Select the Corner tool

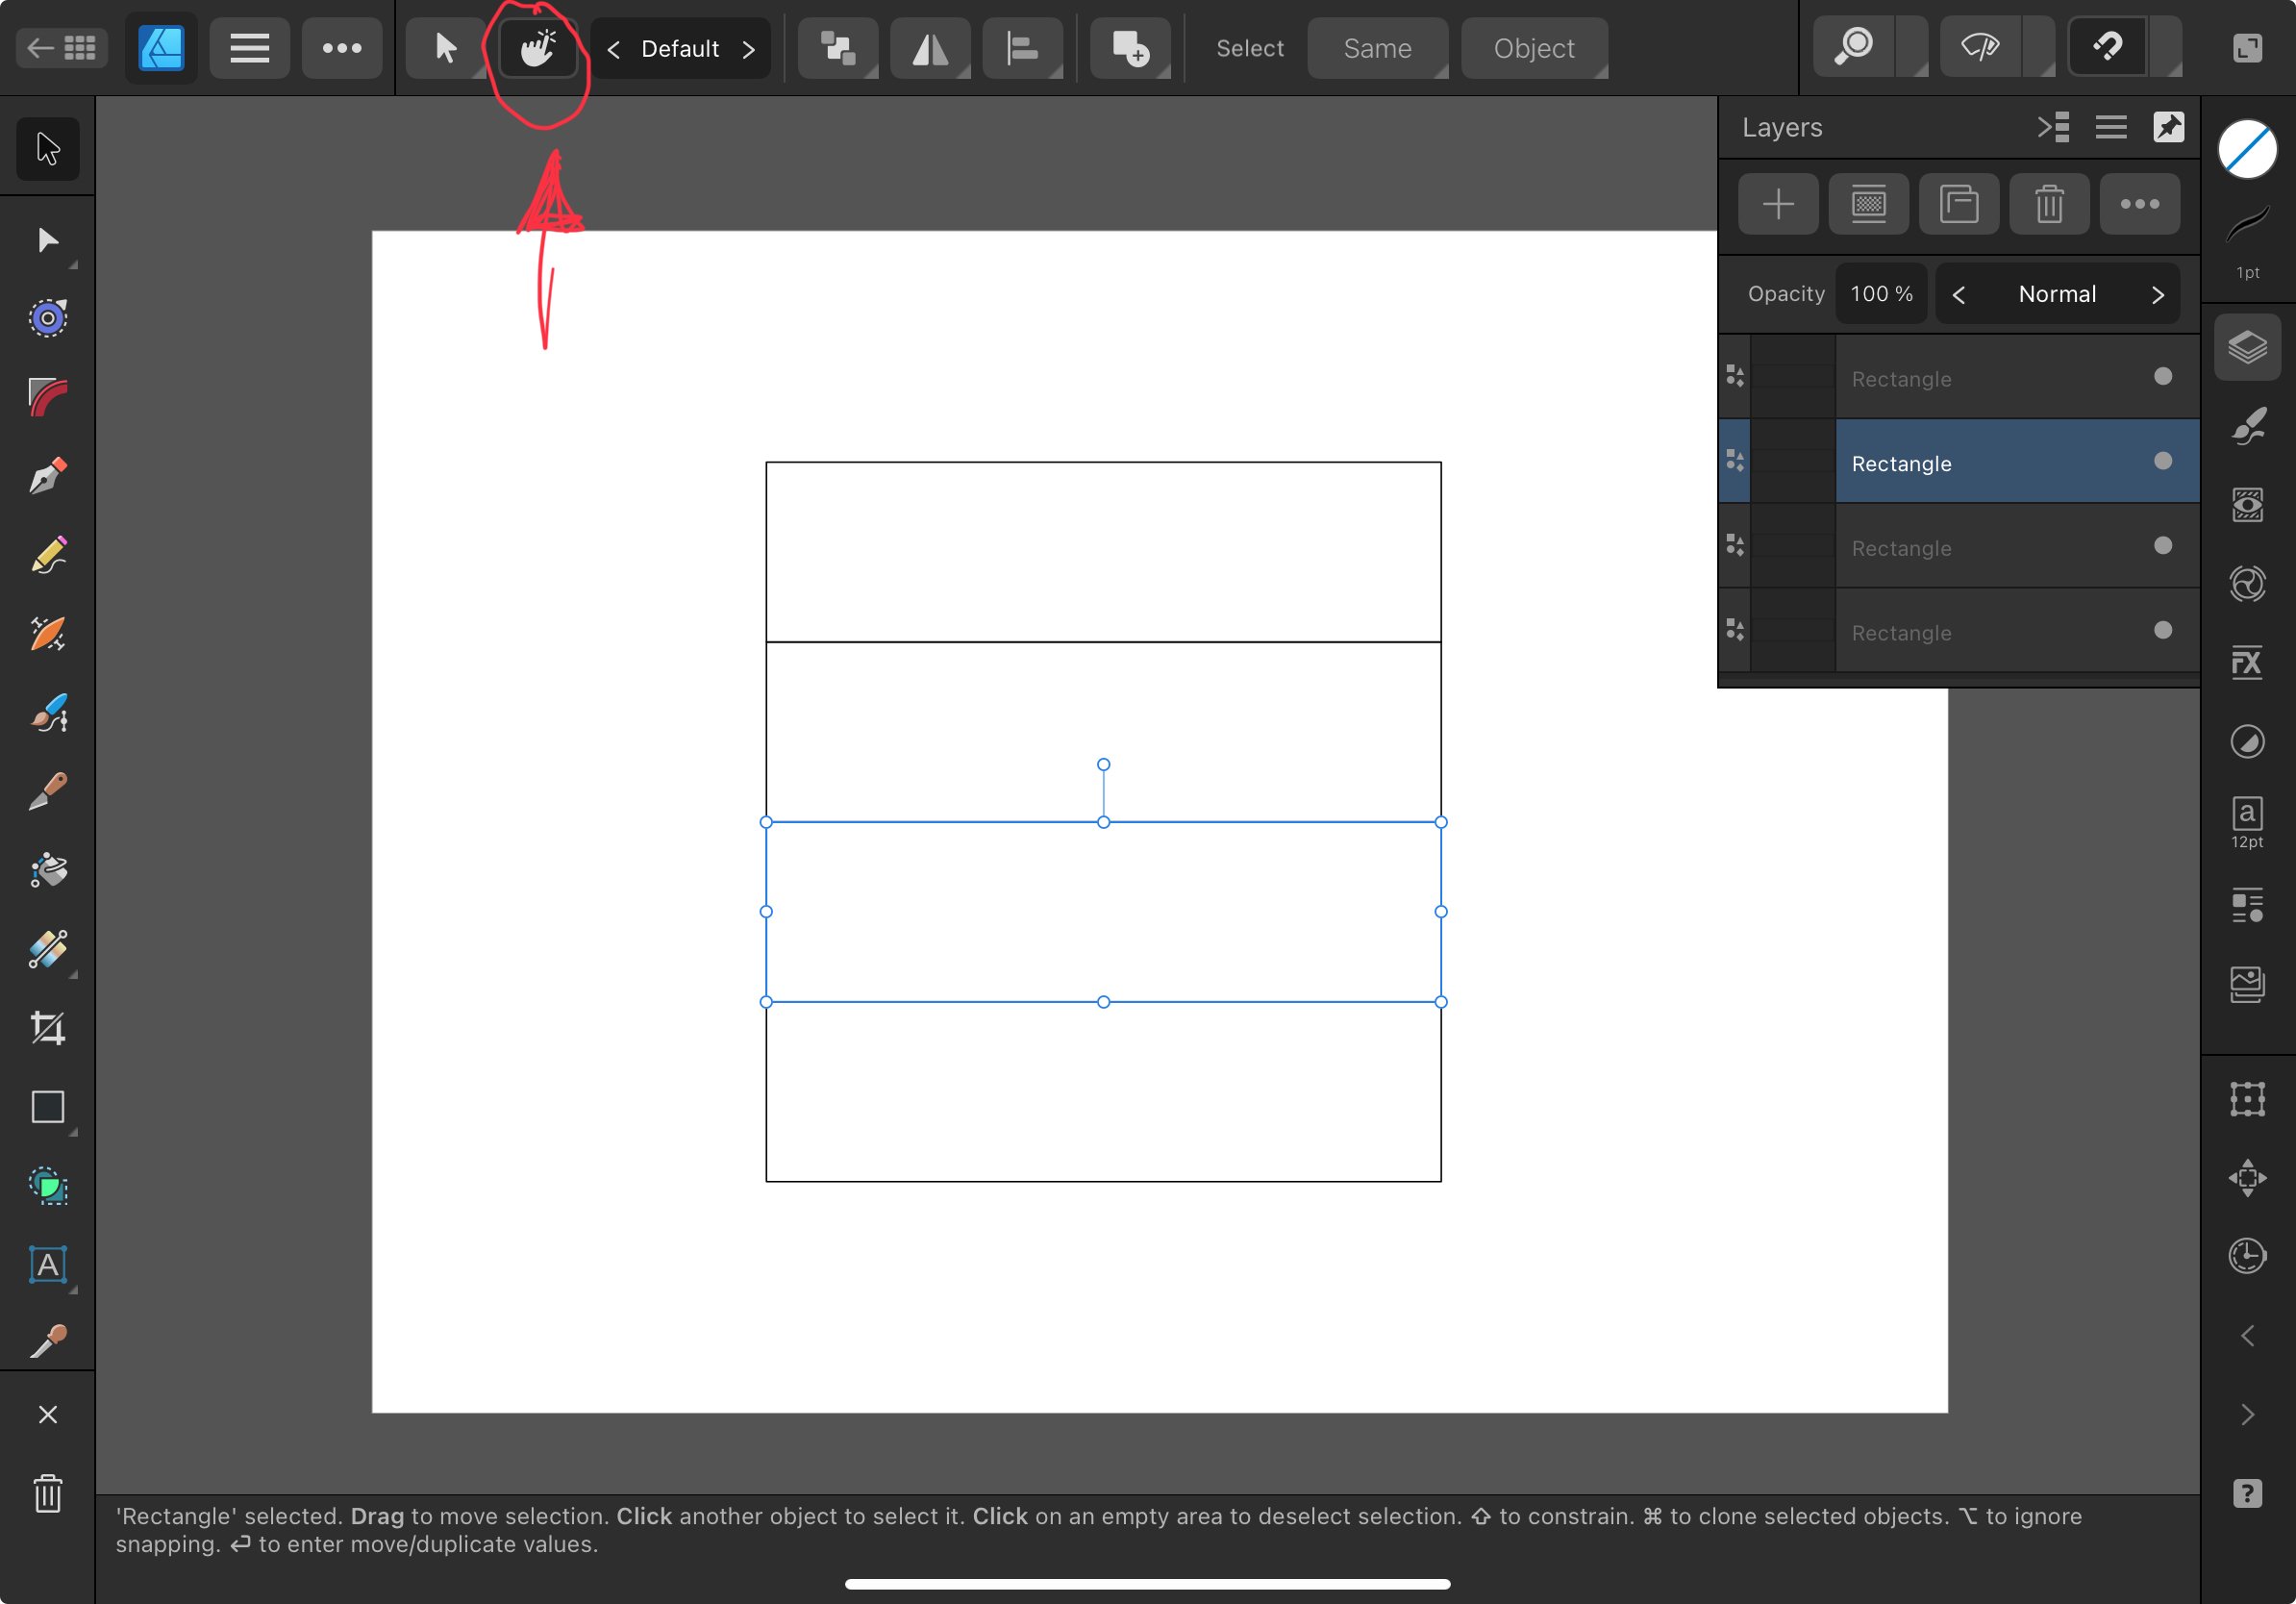click(x=47, y=397)
